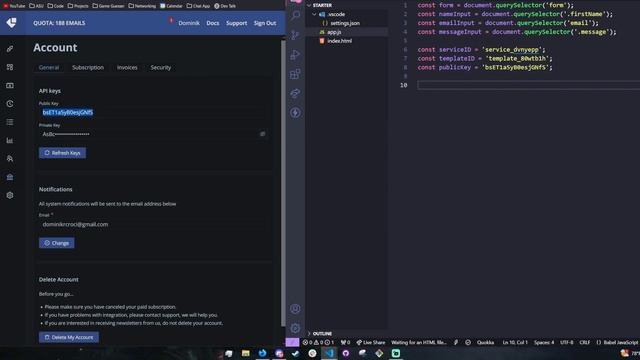This screenshot has width=640, height=360.
Task: Click the Private Key field
Action: pyautogui.click(x=153, y=134)
